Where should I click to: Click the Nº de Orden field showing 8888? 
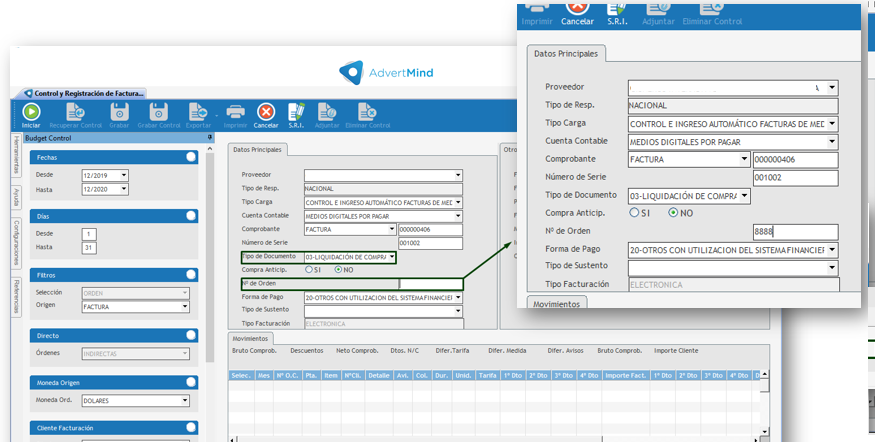[794, 231]
